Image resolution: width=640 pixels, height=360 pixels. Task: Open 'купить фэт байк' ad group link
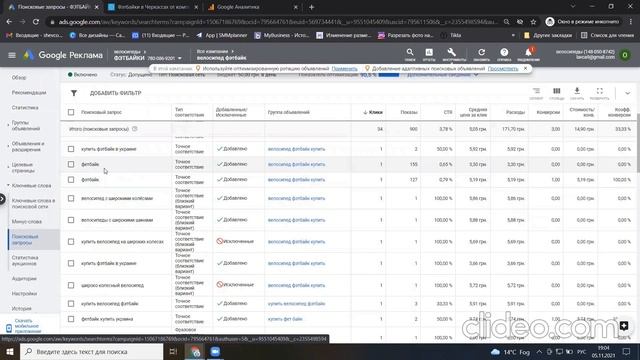click(x=285, y=319)
